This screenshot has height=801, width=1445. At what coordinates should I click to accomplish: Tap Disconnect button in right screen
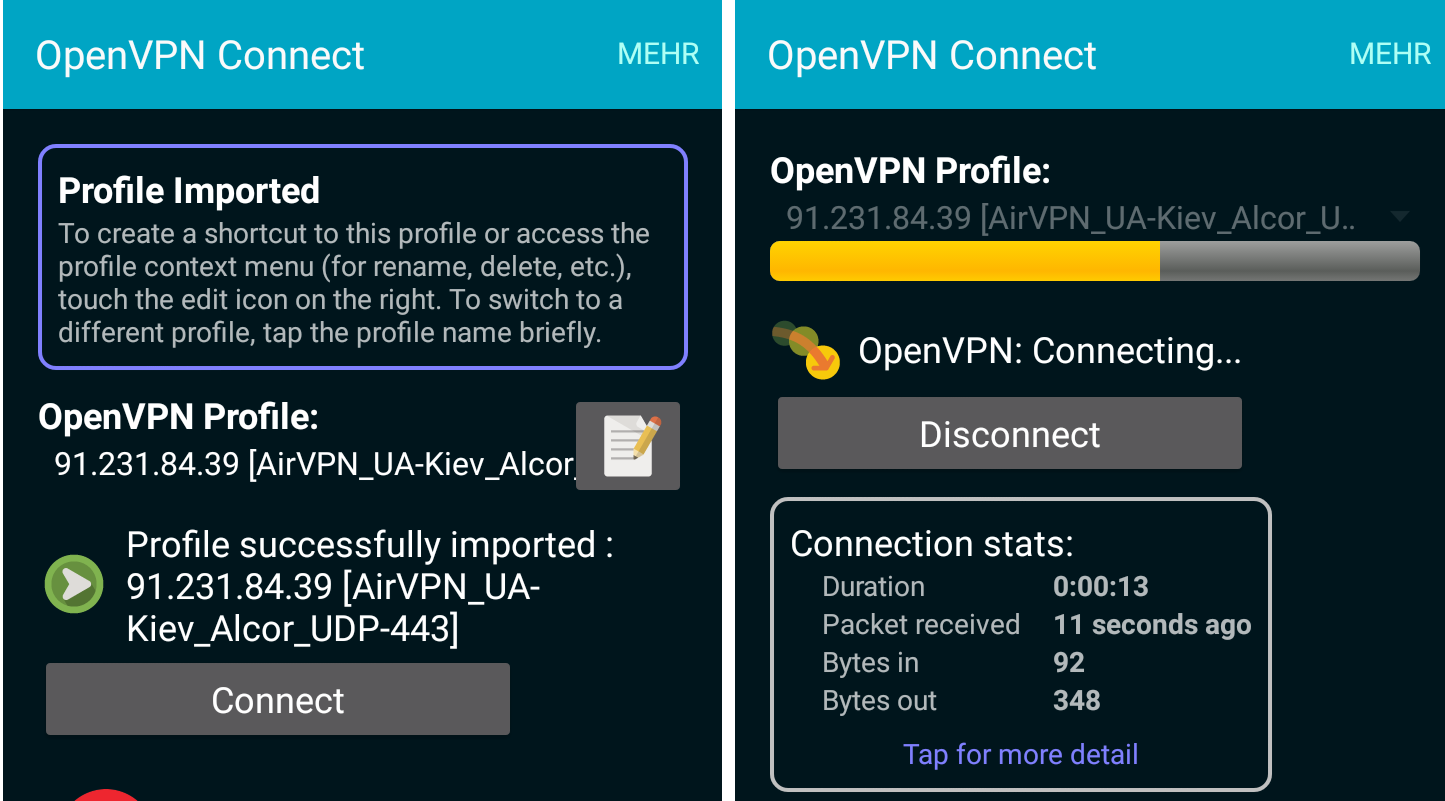[1010, 434]
